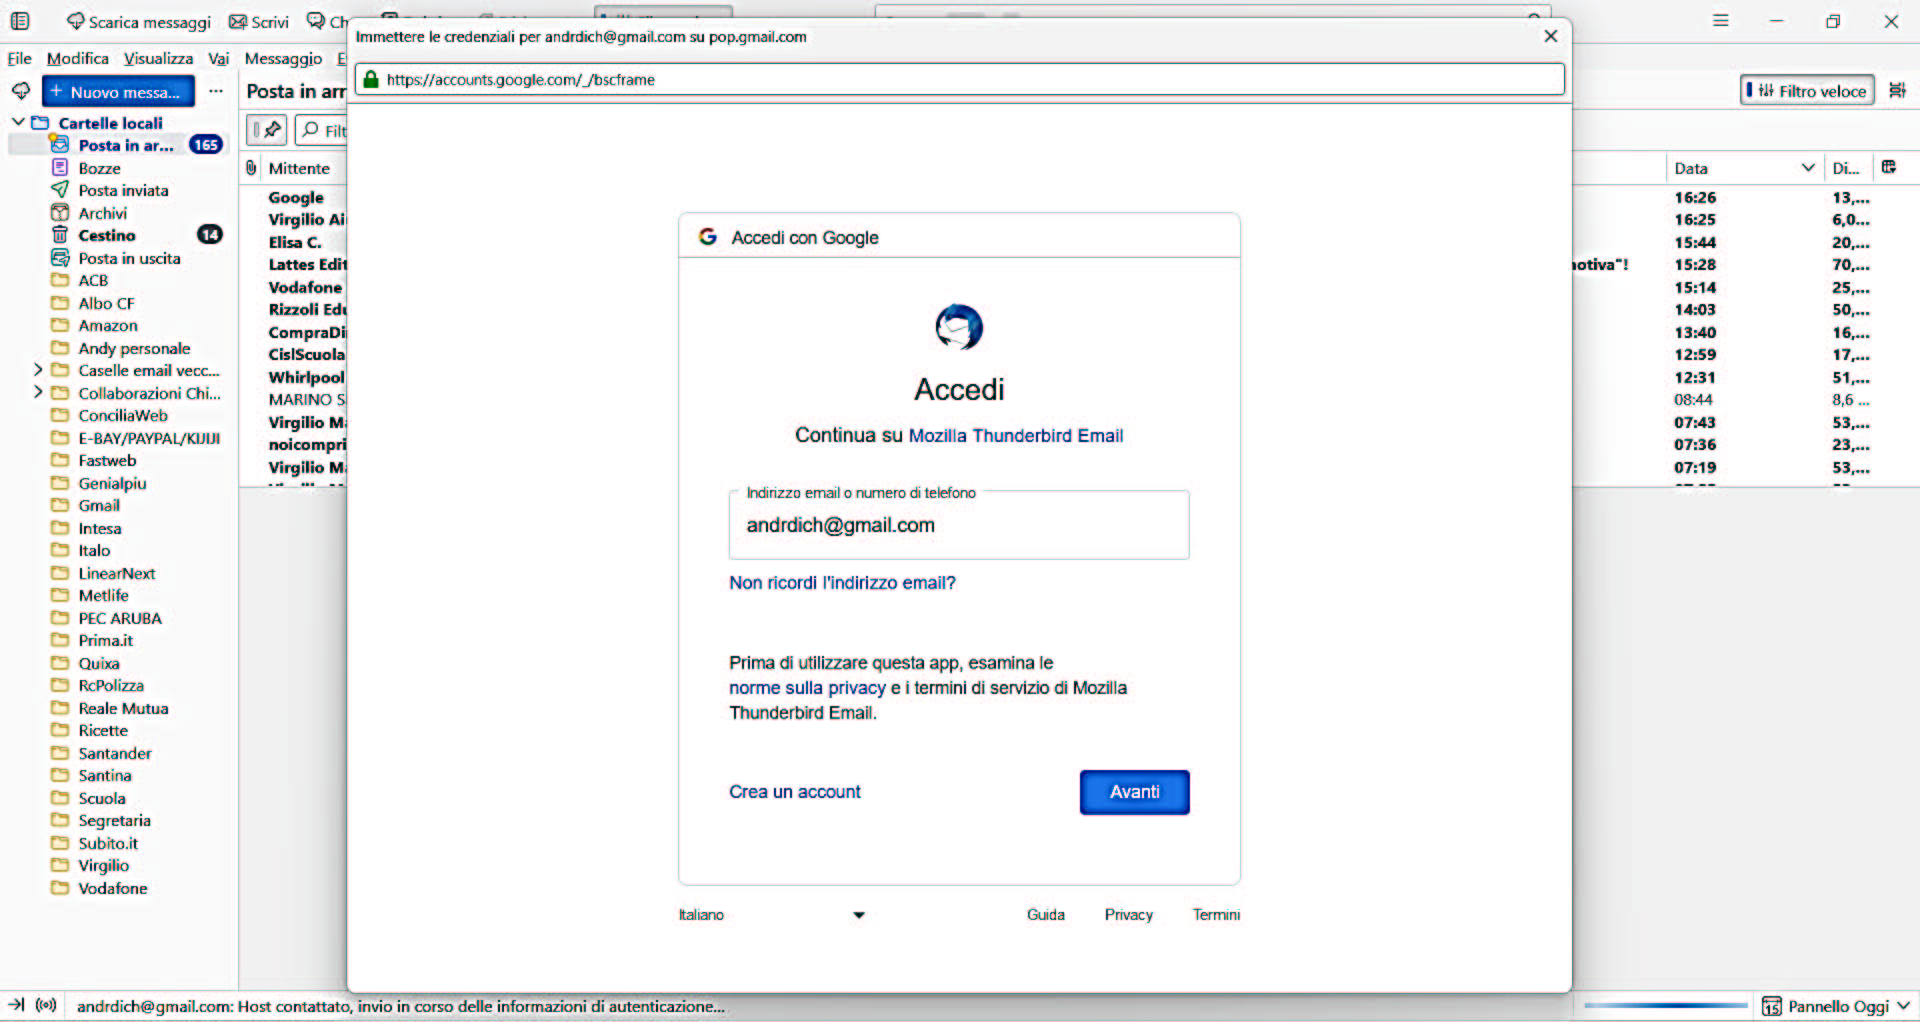The image size is (1920, 1022).
Task: Open the Visualizza menu
Action: [x=159, y=59]
